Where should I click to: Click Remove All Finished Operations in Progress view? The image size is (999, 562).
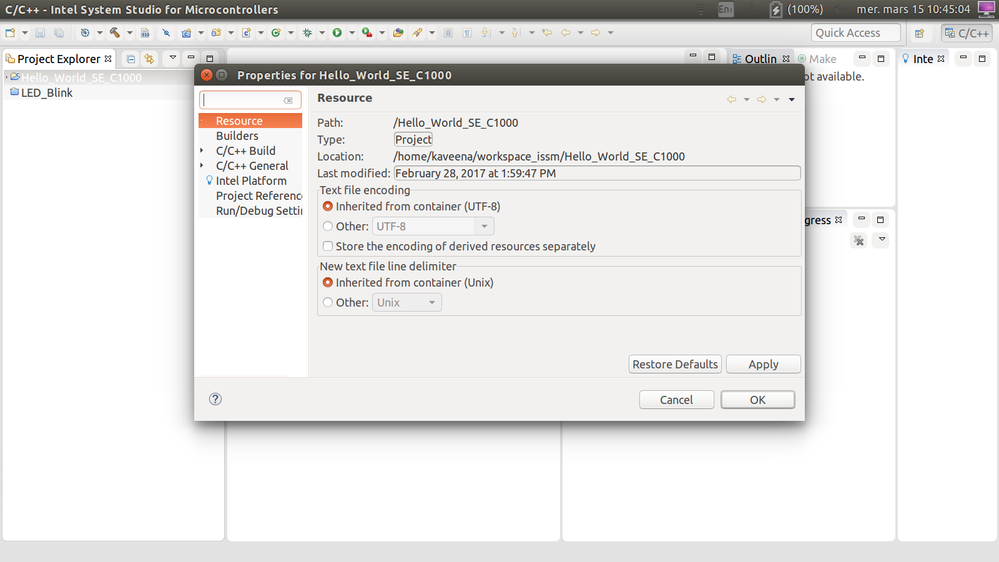coord(859,240)
